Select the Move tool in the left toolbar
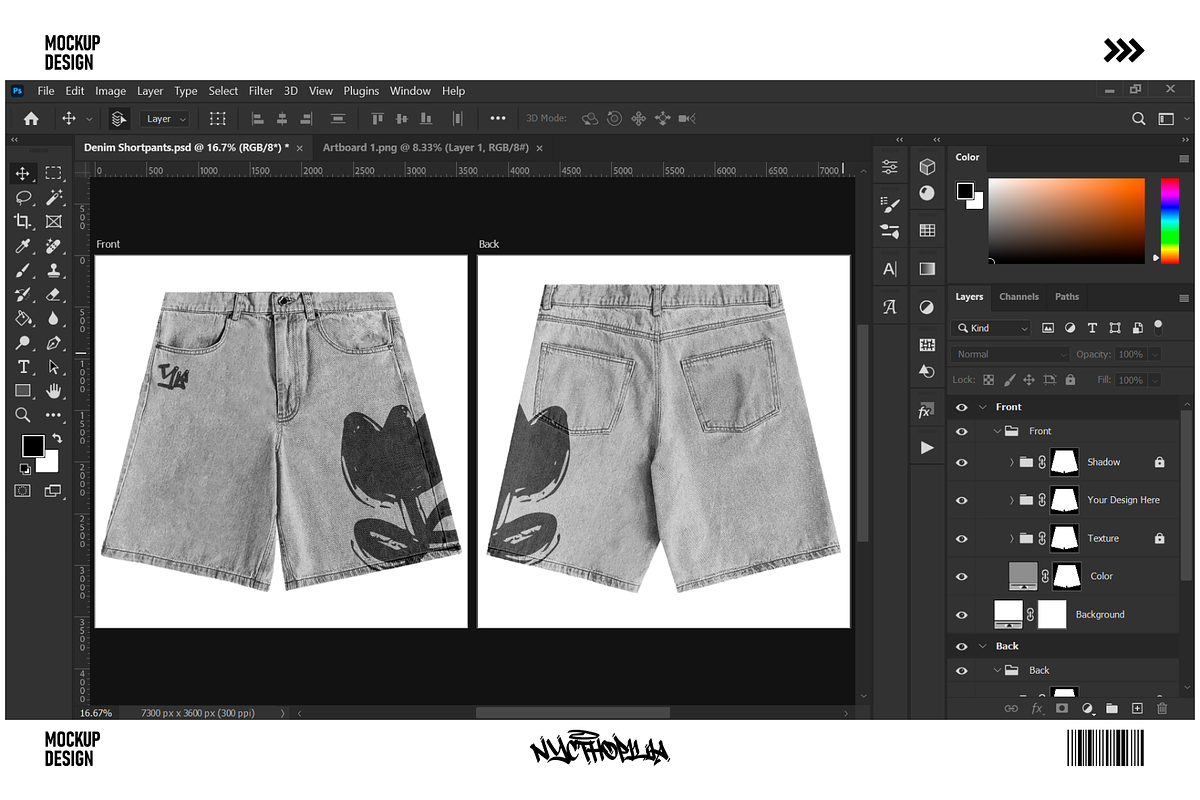Viewport: 1200px width, 800px height. point(23,173)
